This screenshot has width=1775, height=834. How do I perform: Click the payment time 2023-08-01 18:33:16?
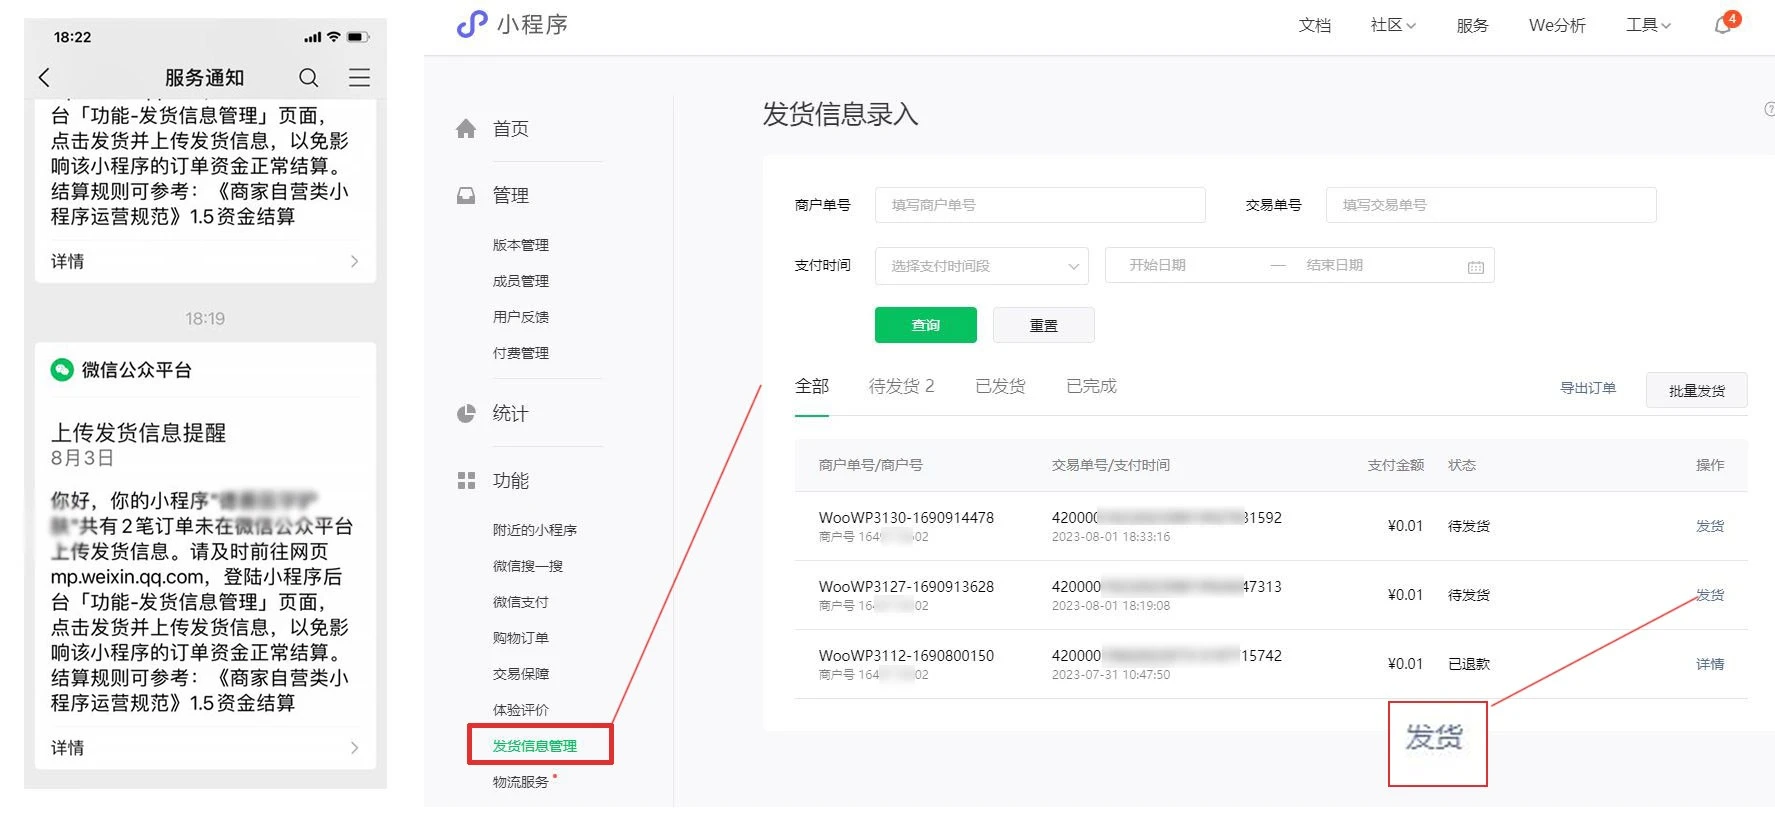(1111, 537)
